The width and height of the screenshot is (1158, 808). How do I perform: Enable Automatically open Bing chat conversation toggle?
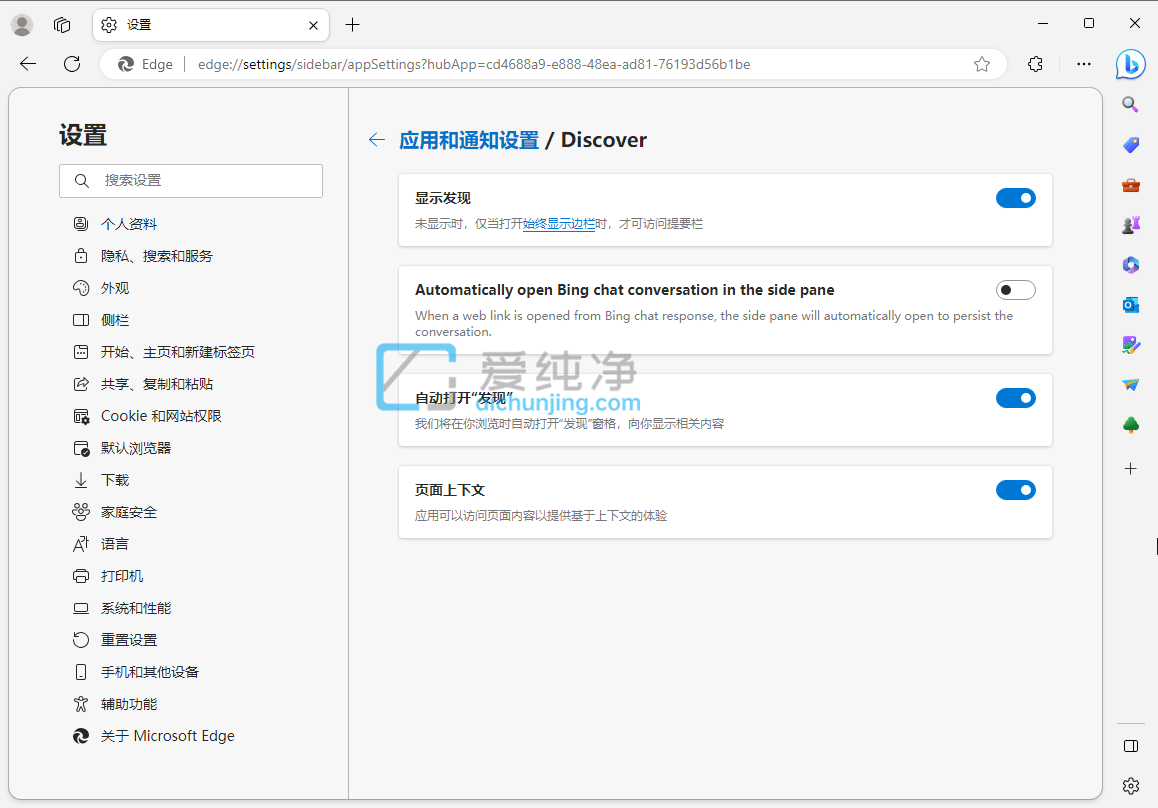(1015, 289)
